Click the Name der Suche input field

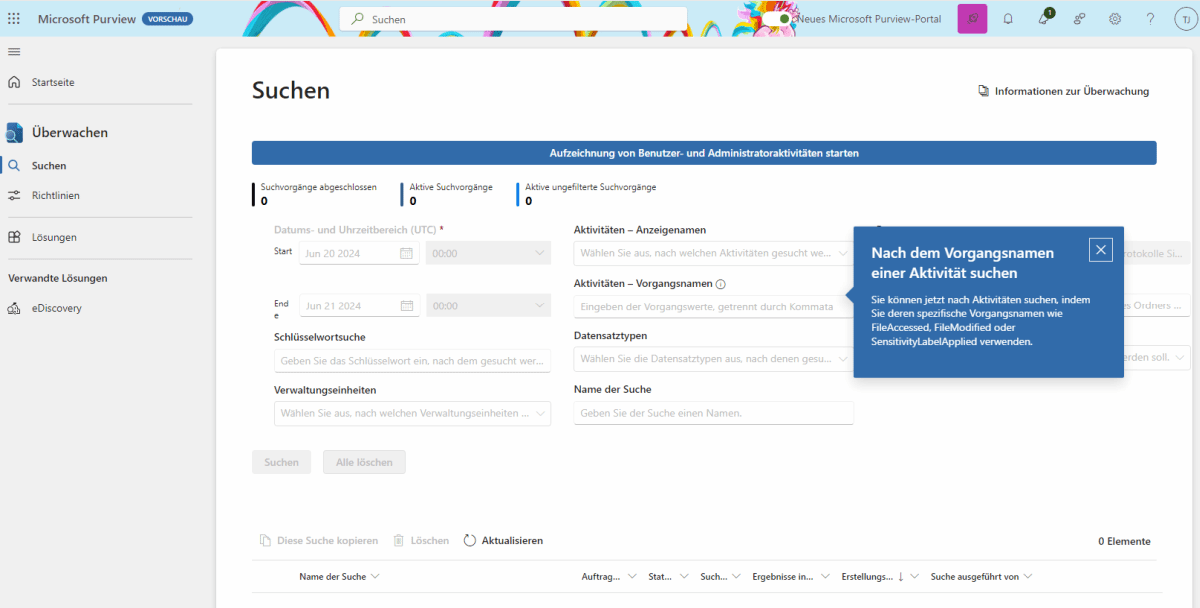713,412
